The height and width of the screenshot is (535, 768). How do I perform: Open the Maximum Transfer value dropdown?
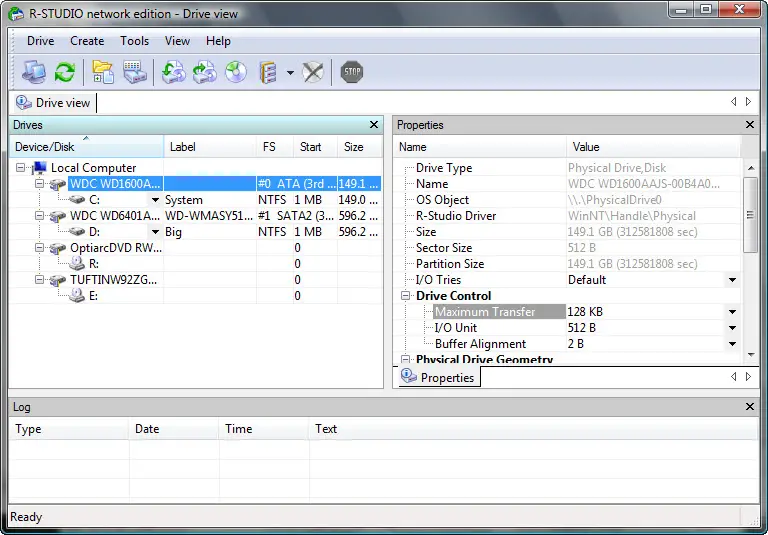(732, 312)
